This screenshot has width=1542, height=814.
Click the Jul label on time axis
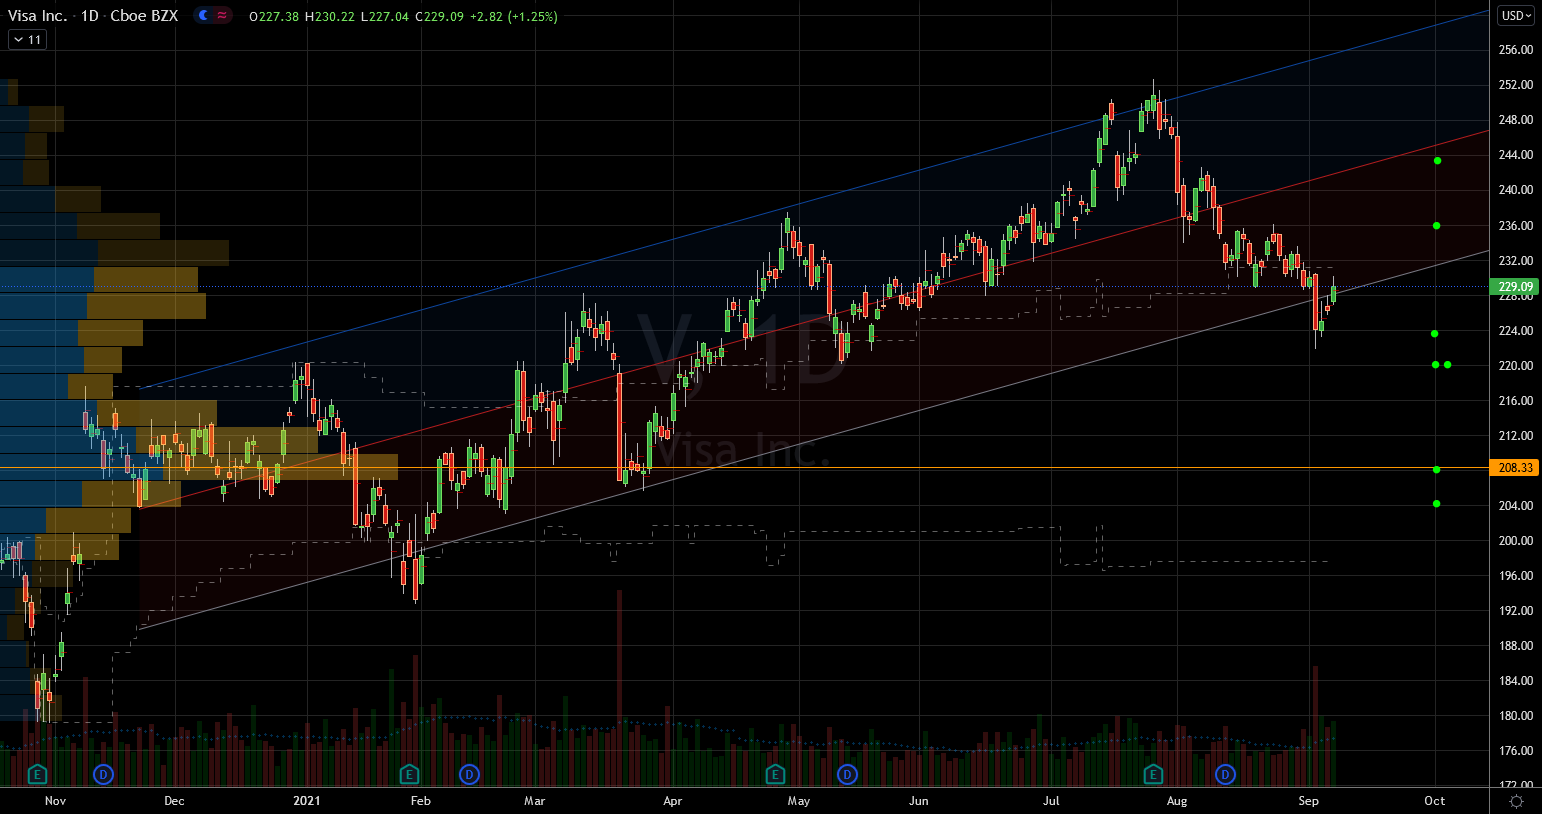pos(1051,801)
